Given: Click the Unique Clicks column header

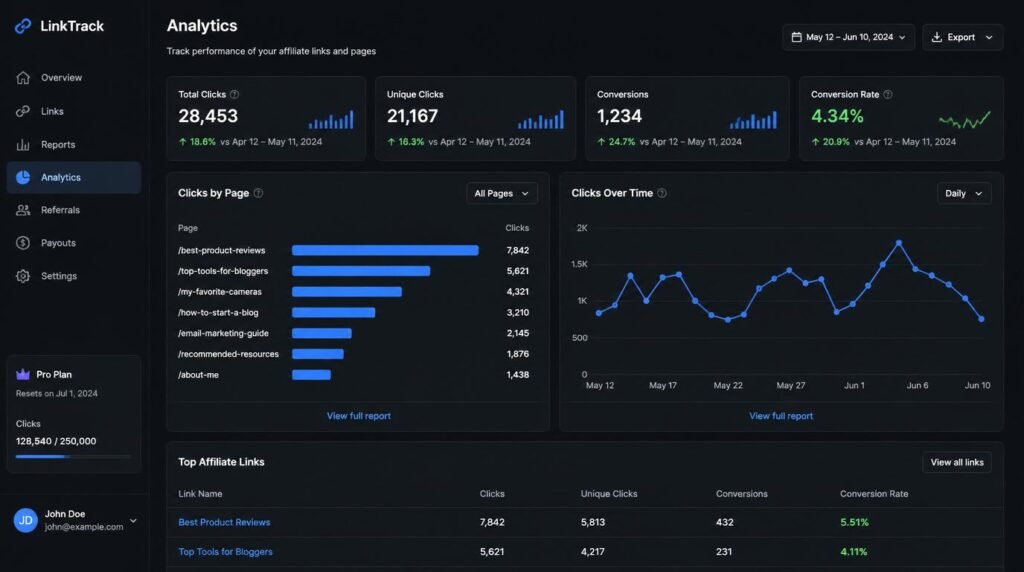Looking at the screenshot, I should pos(609,494).
